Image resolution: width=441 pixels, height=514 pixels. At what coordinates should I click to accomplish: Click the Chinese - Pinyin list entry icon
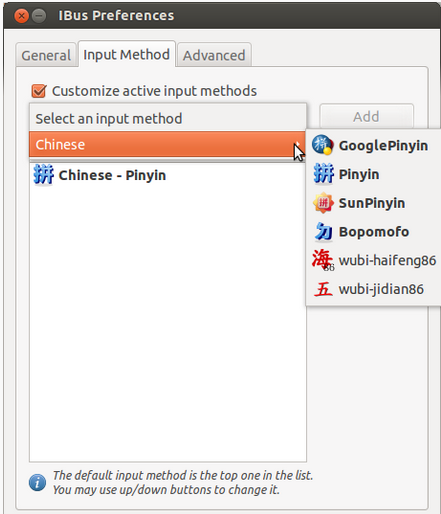click(x=43, y=174)
